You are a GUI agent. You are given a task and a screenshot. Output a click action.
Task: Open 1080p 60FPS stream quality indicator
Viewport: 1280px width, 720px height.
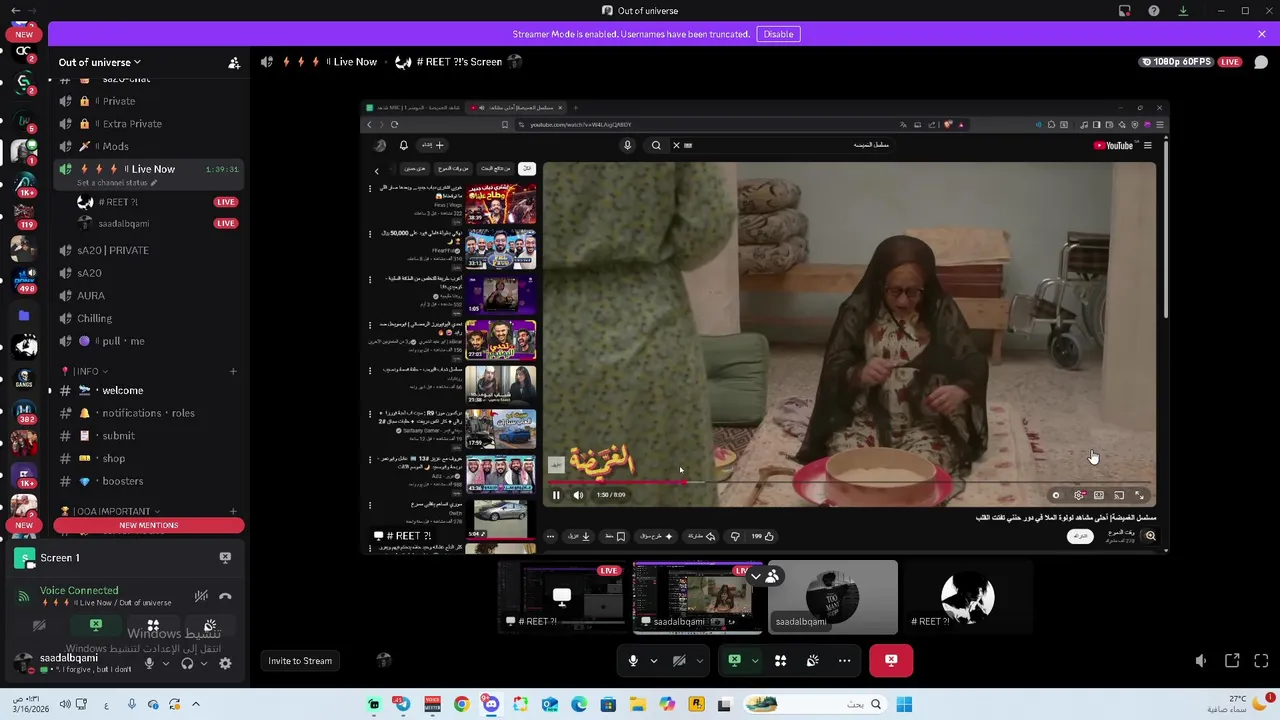[1178, 62]
